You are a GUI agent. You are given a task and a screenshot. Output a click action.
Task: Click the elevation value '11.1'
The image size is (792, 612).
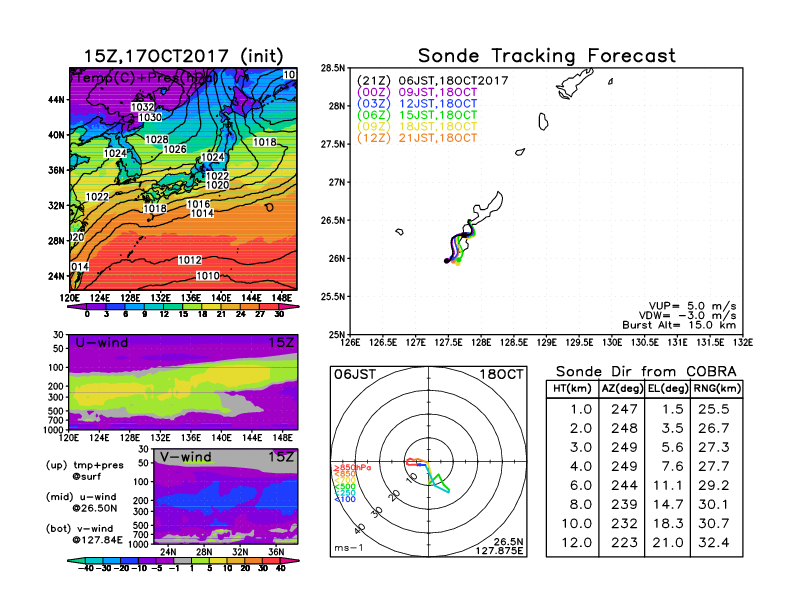click(668, 485)
